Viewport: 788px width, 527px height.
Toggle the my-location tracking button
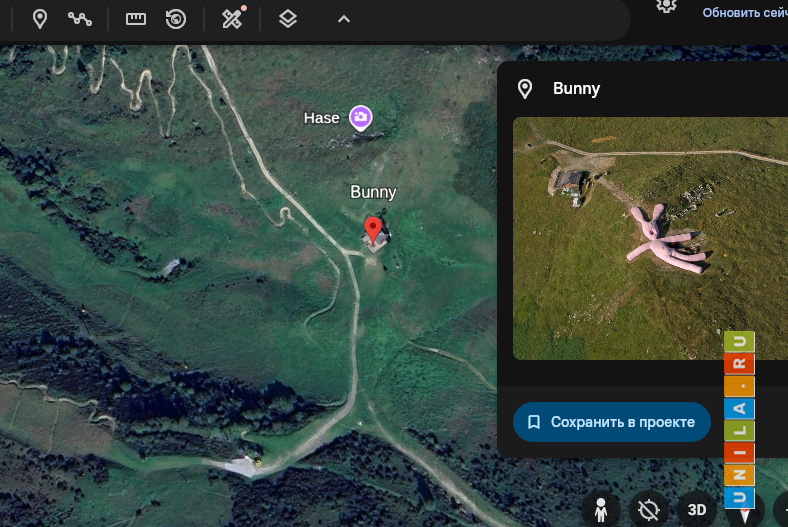click(x=648, y=510)
